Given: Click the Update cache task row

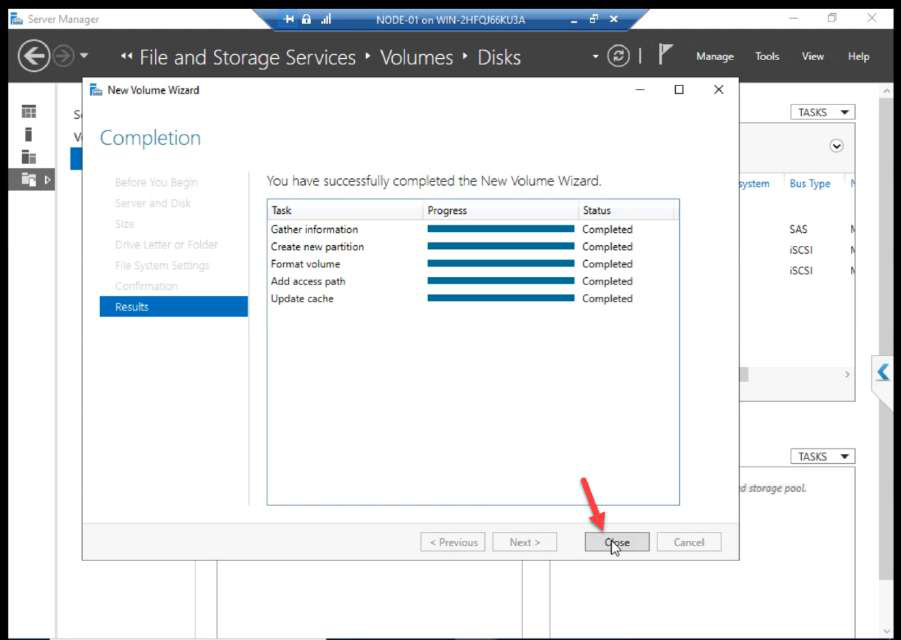Looking at the screenshot, I should coord(473,298).
